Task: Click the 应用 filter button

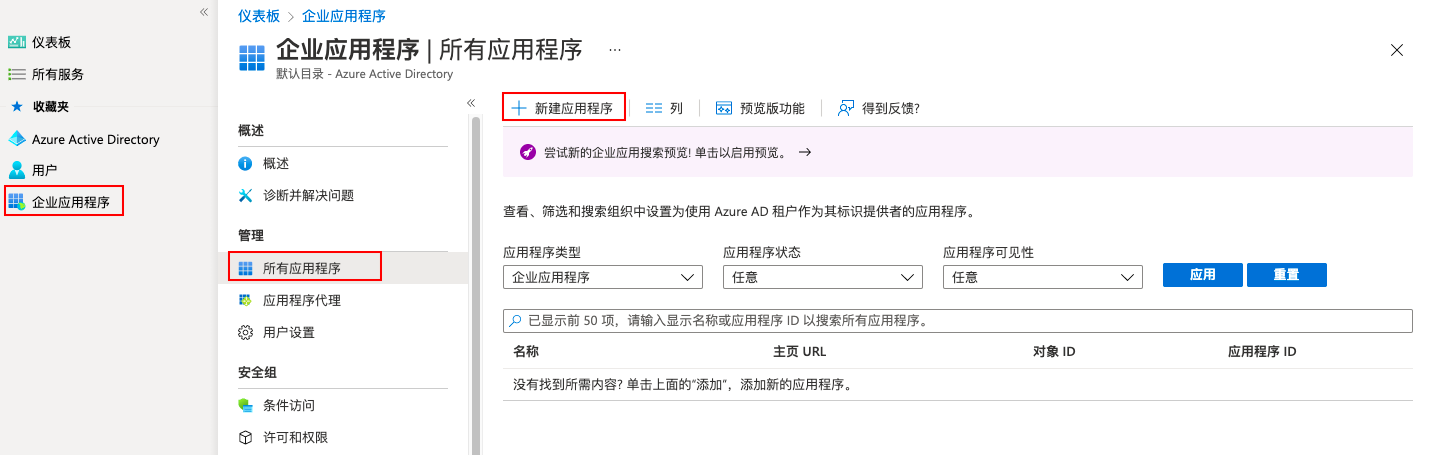Action: (x=1203, y=275)
